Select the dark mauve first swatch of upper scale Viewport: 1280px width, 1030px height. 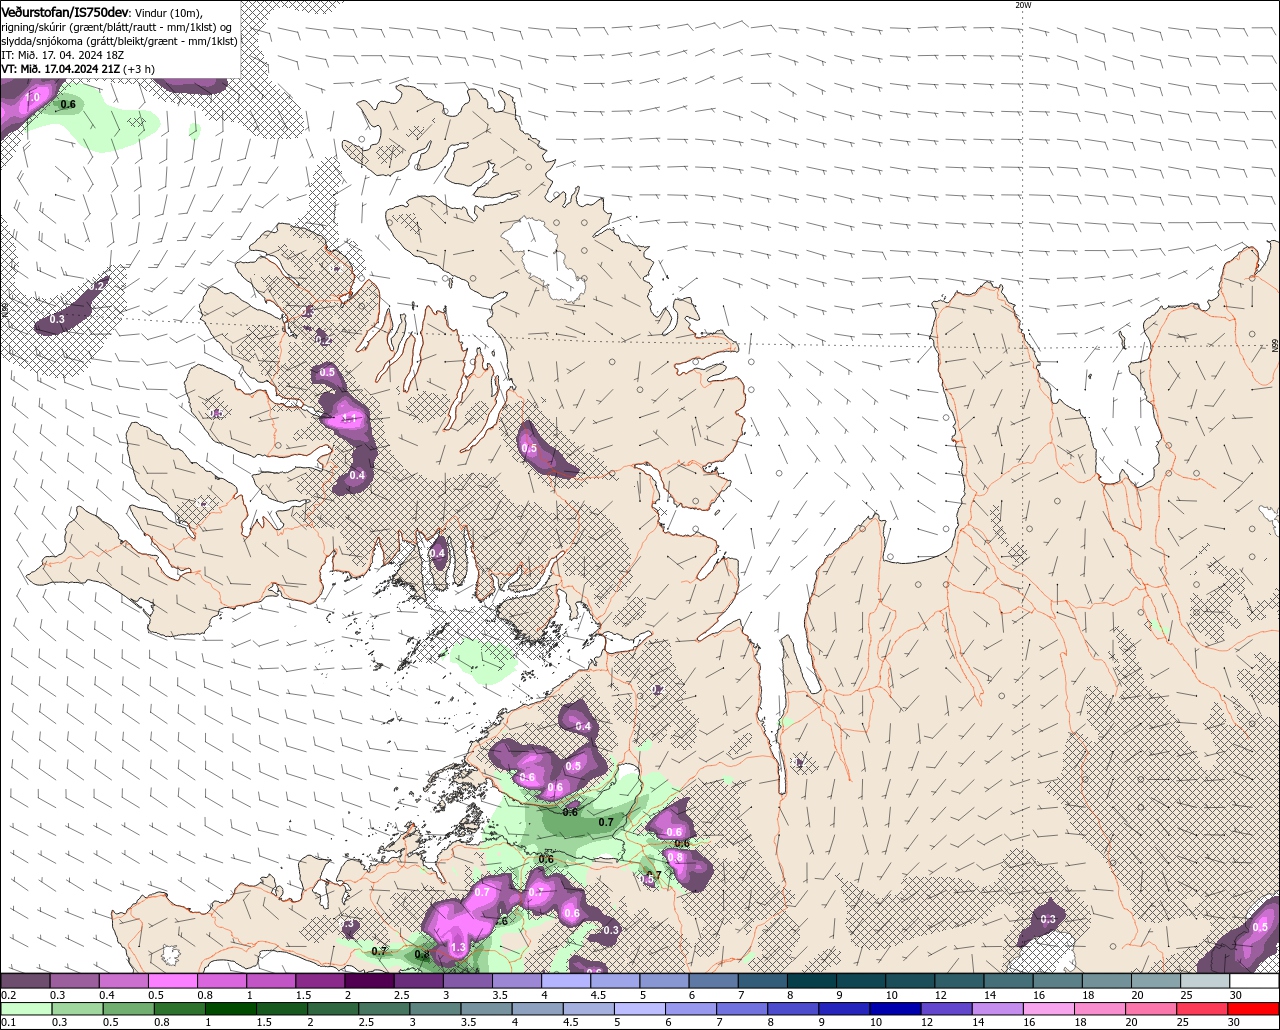25,981
